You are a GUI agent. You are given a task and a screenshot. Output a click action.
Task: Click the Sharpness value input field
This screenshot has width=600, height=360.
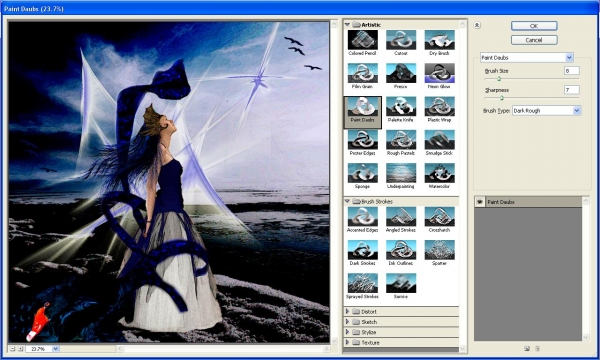(572, 90)
